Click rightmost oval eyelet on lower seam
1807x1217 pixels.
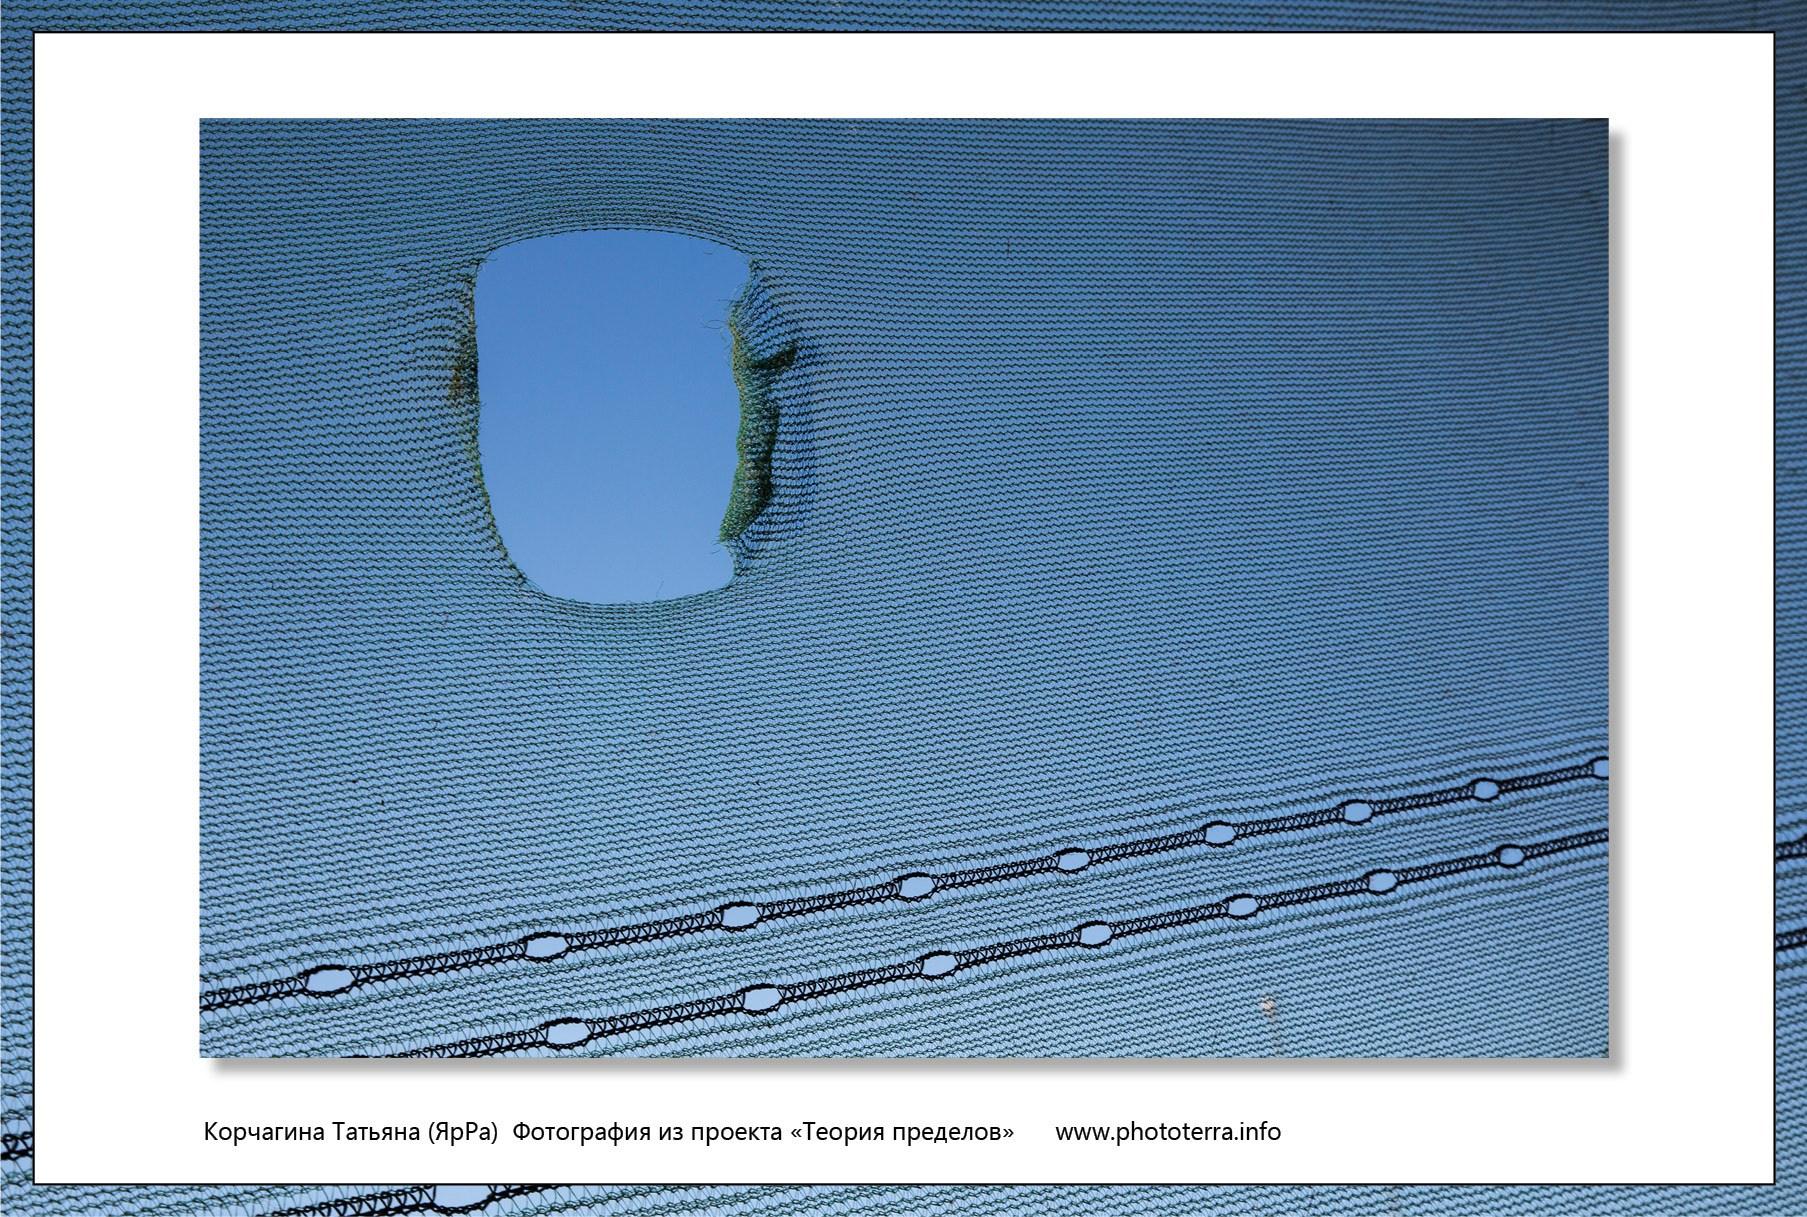point(1510,856)
